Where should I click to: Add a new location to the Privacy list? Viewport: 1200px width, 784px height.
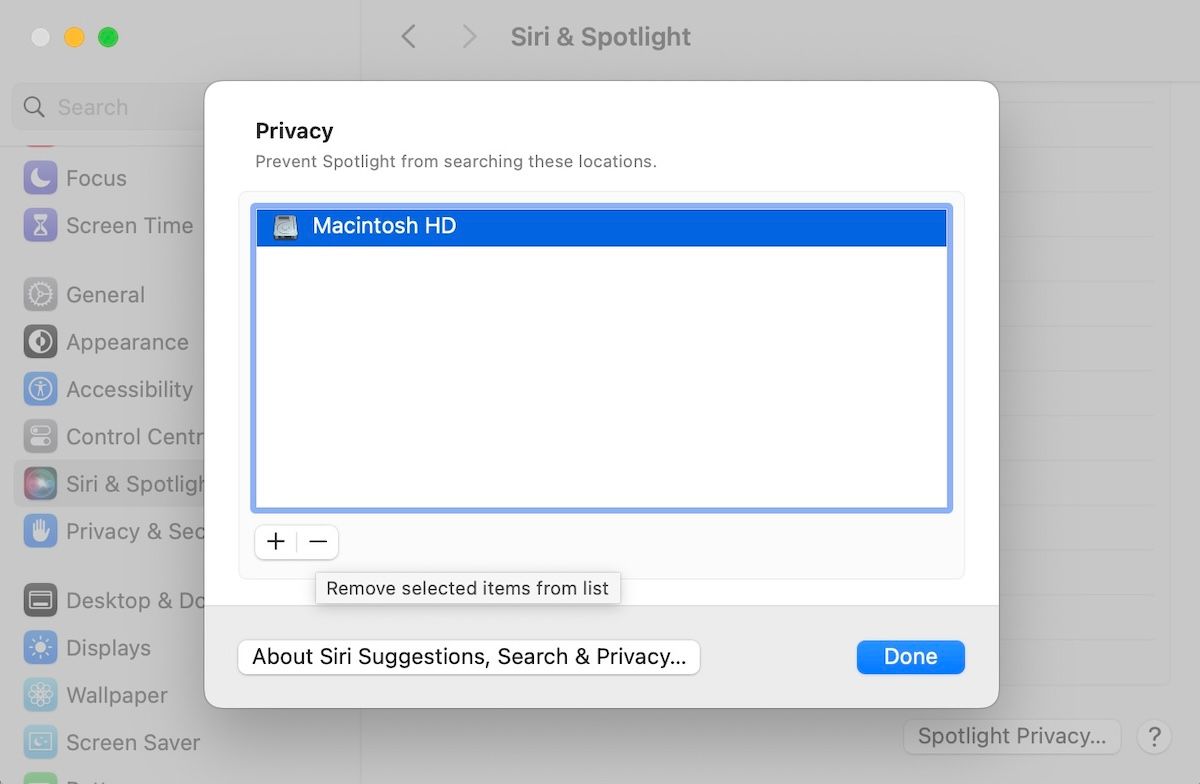coord(276,541)
